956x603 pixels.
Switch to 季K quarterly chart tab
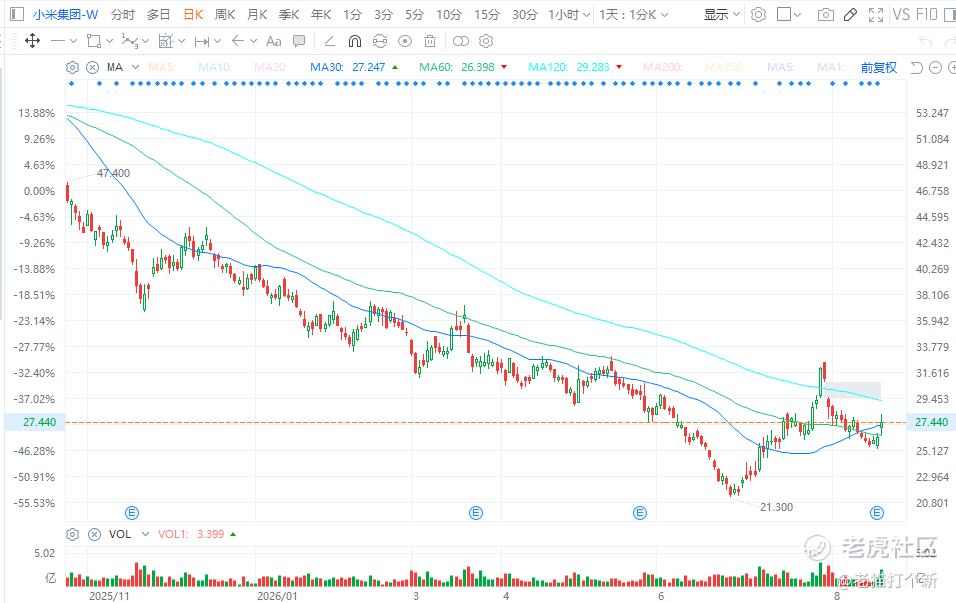tap(289, 14)
